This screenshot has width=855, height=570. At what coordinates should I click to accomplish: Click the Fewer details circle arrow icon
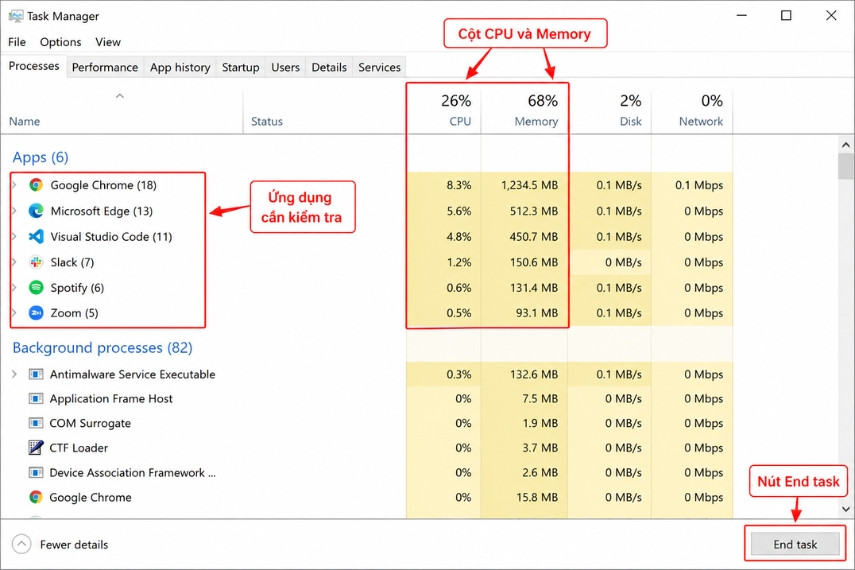point(21,544)
